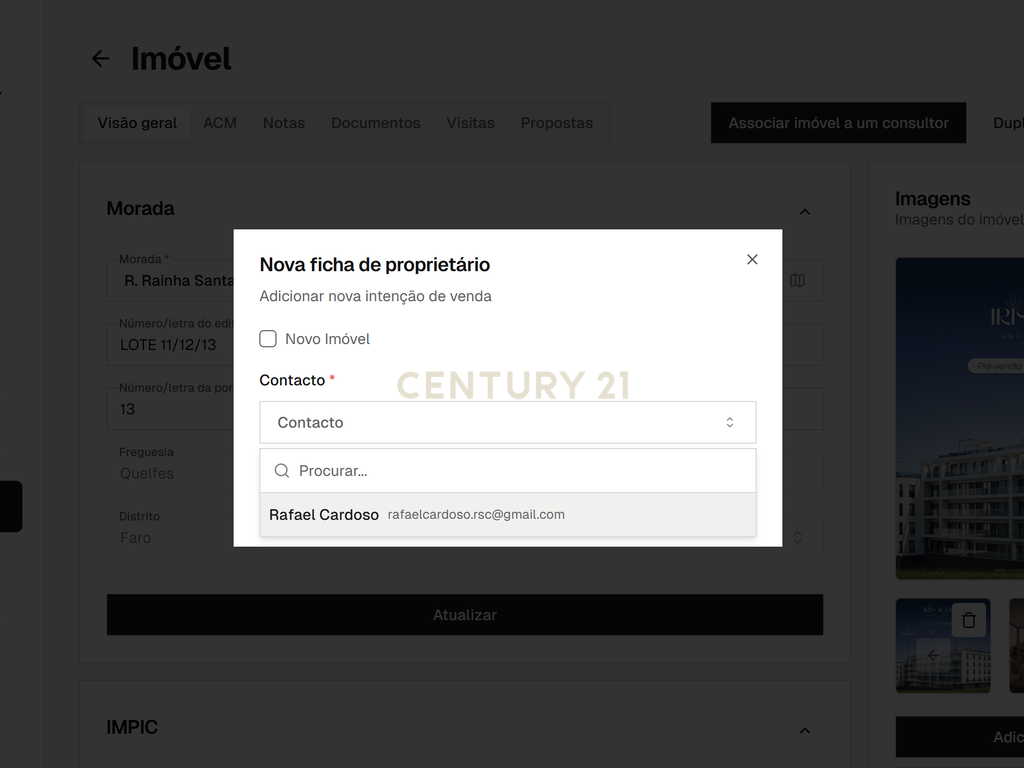1024x768 pixels.
Task: Open dropdown arrows right of Distrito row
Action: click(797, 537)
